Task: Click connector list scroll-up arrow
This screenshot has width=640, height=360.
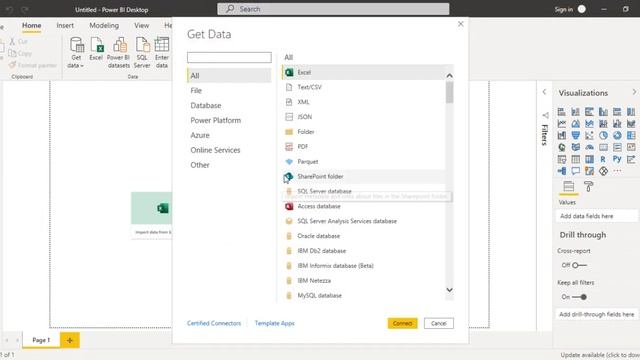Action: [449, 76]
